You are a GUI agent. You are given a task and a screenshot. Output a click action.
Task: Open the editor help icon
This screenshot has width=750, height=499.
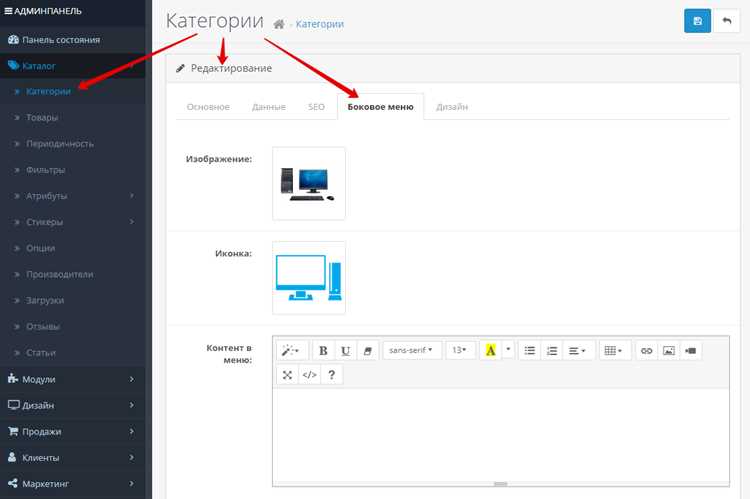pyautogui.click(x=331, y=375)
